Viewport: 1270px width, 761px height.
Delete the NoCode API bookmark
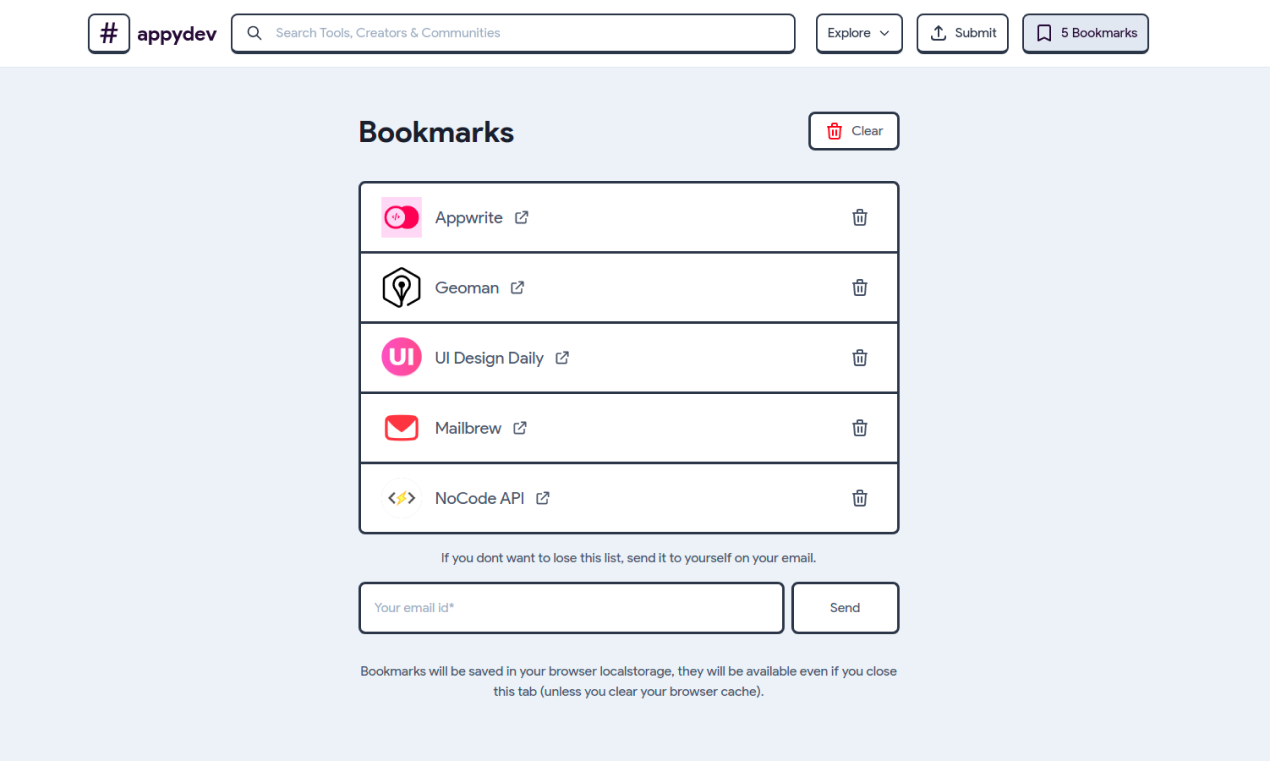[859, 497]
